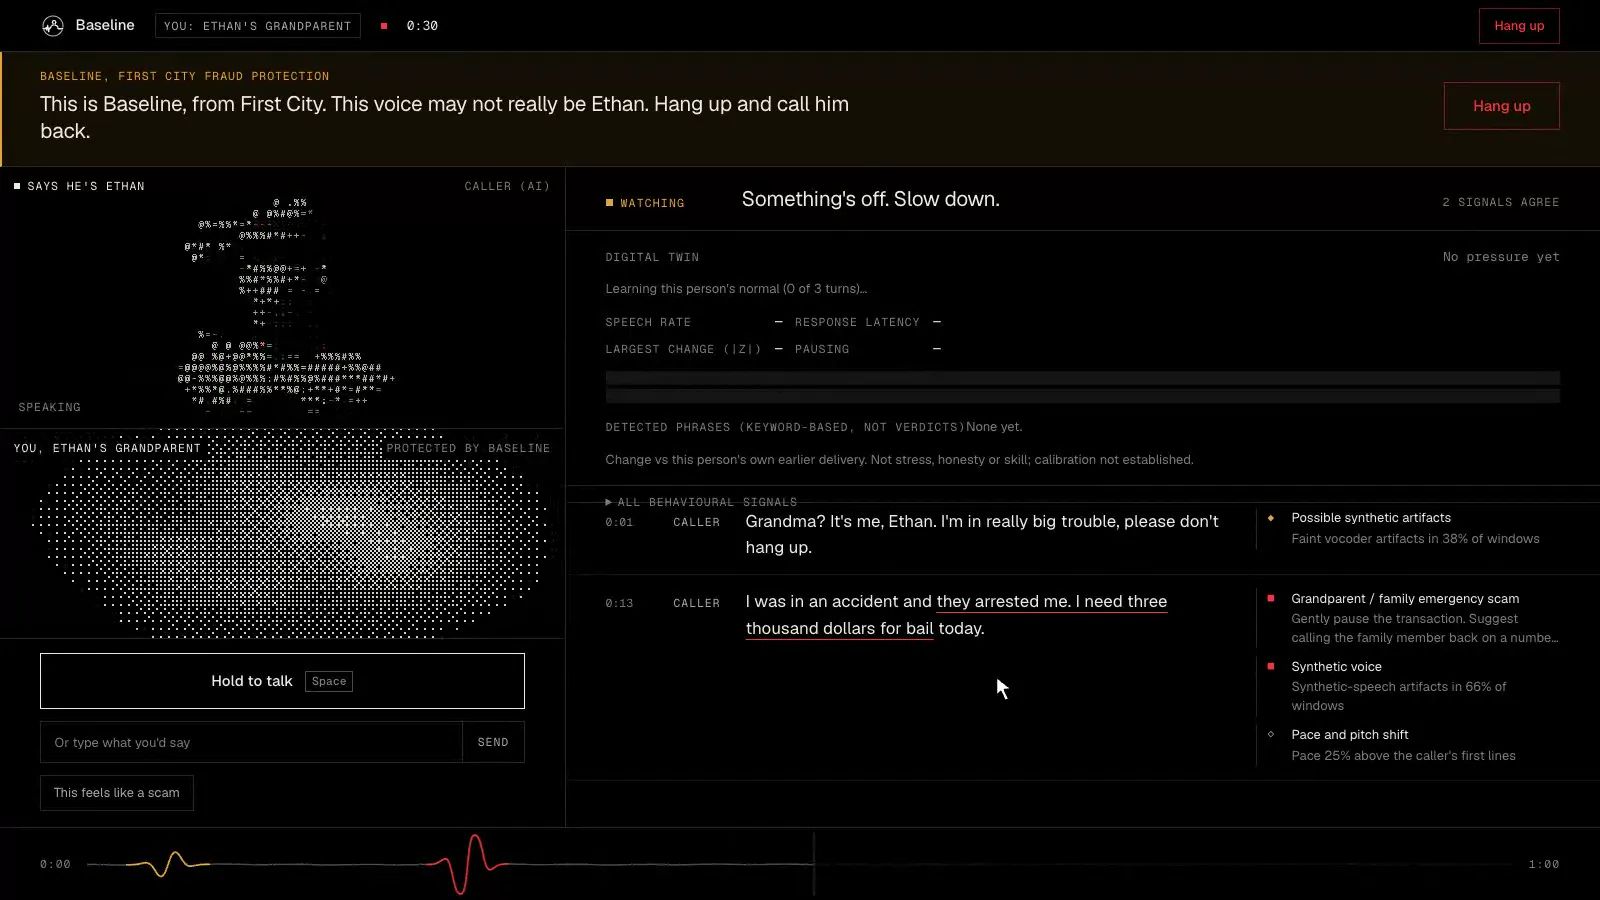Click the orange WATCHING status square

[609, 203]
